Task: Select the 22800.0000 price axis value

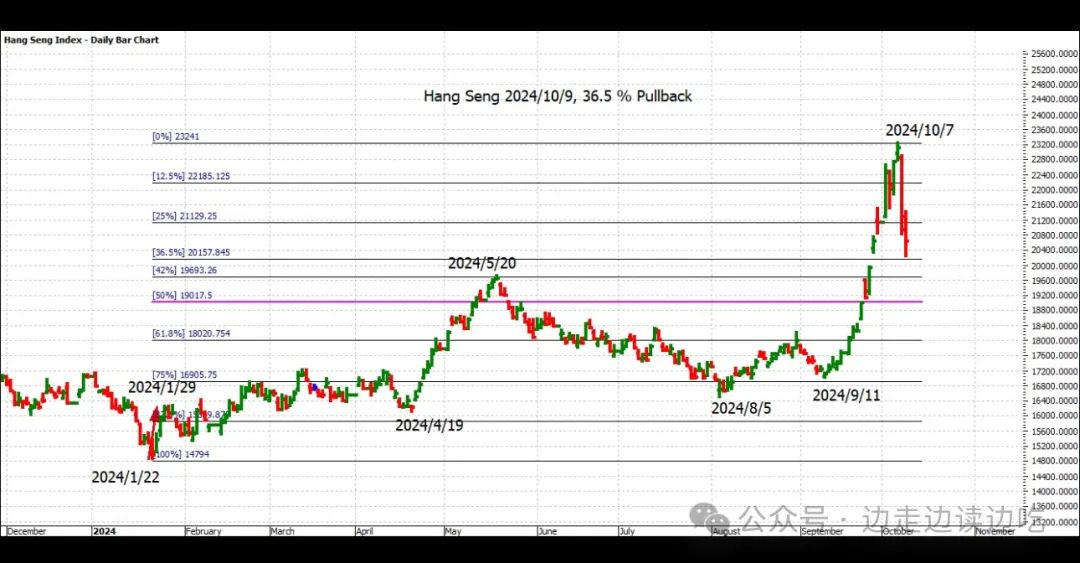Action: pyautogui.click(x=1055, y=159)
